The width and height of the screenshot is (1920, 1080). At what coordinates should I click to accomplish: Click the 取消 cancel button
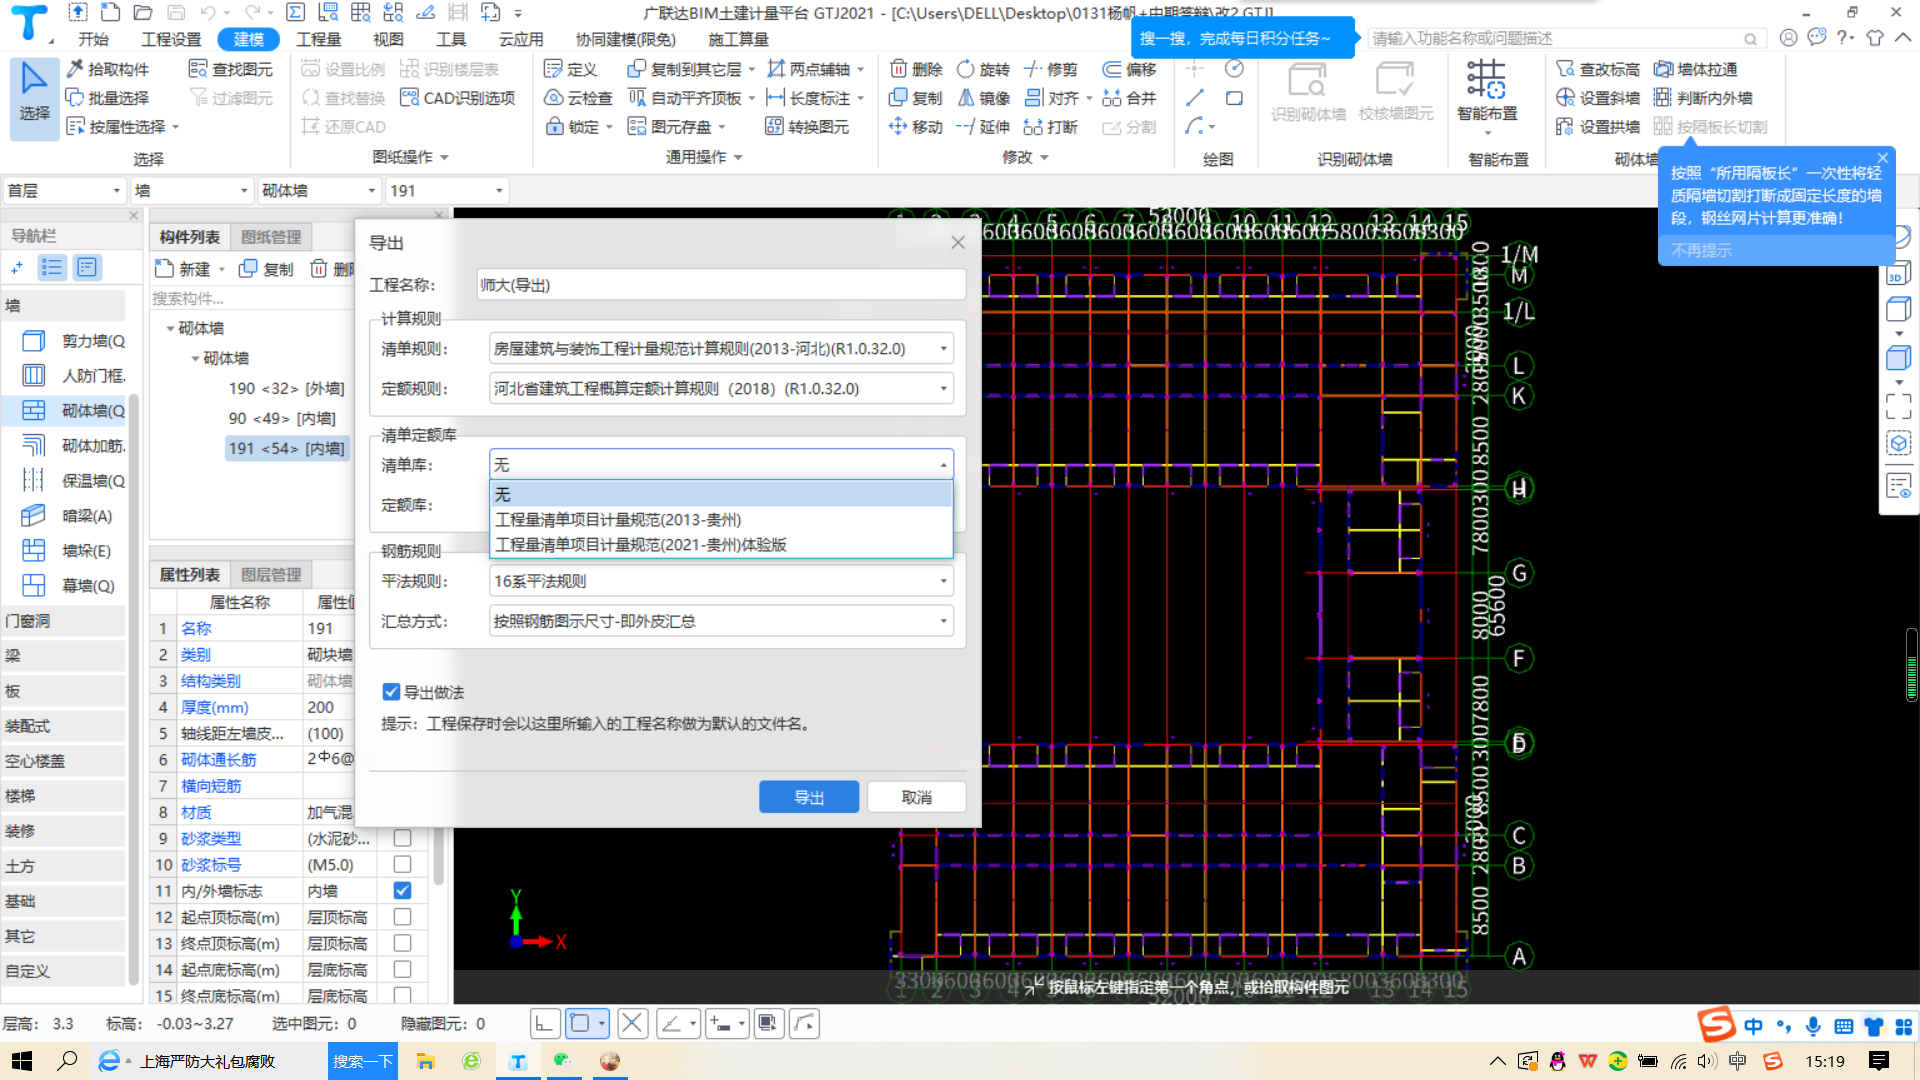[x=916, y=797]
